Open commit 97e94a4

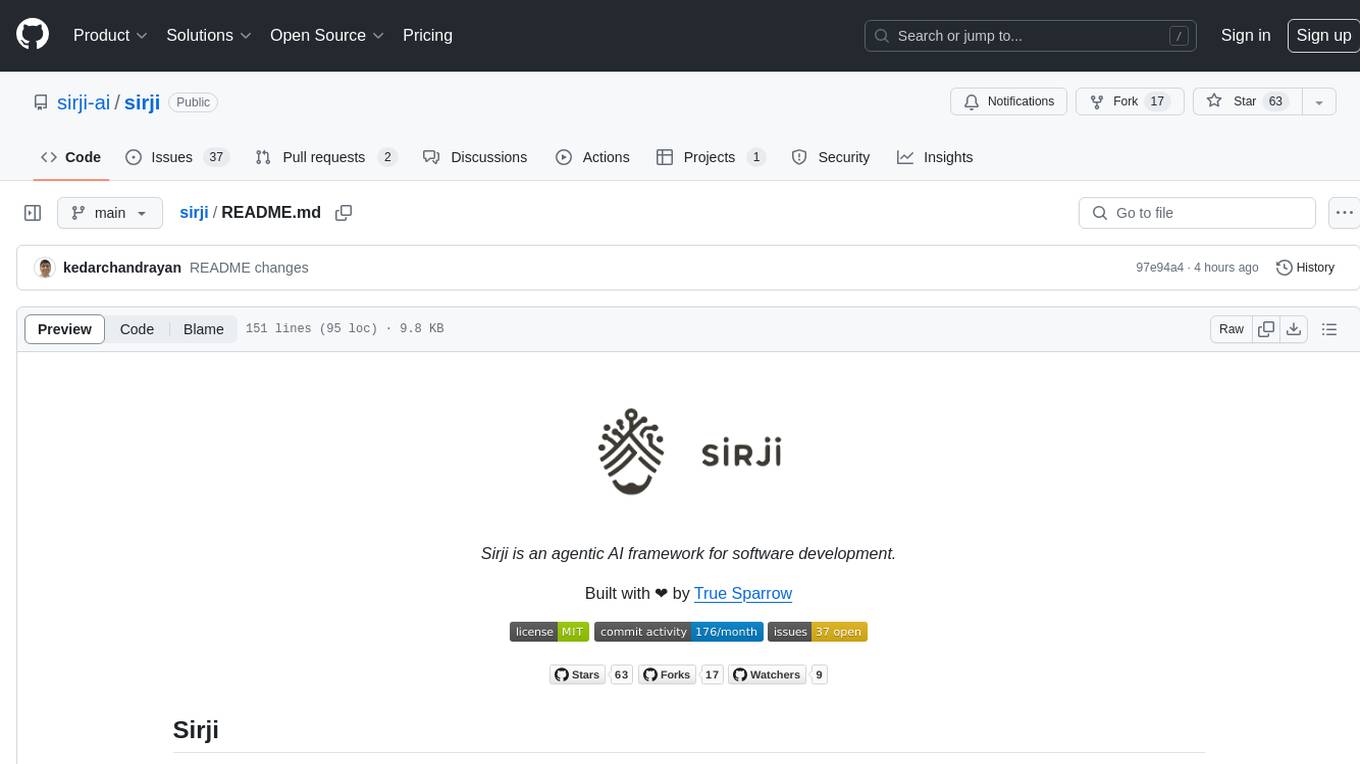click(1160, 268)
